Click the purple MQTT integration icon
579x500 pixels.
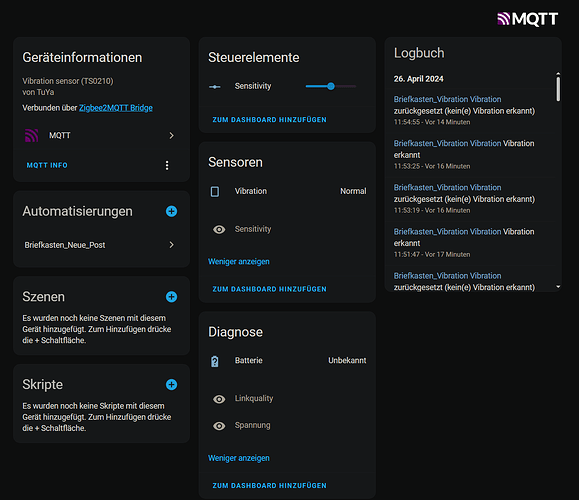pos(31,136)
